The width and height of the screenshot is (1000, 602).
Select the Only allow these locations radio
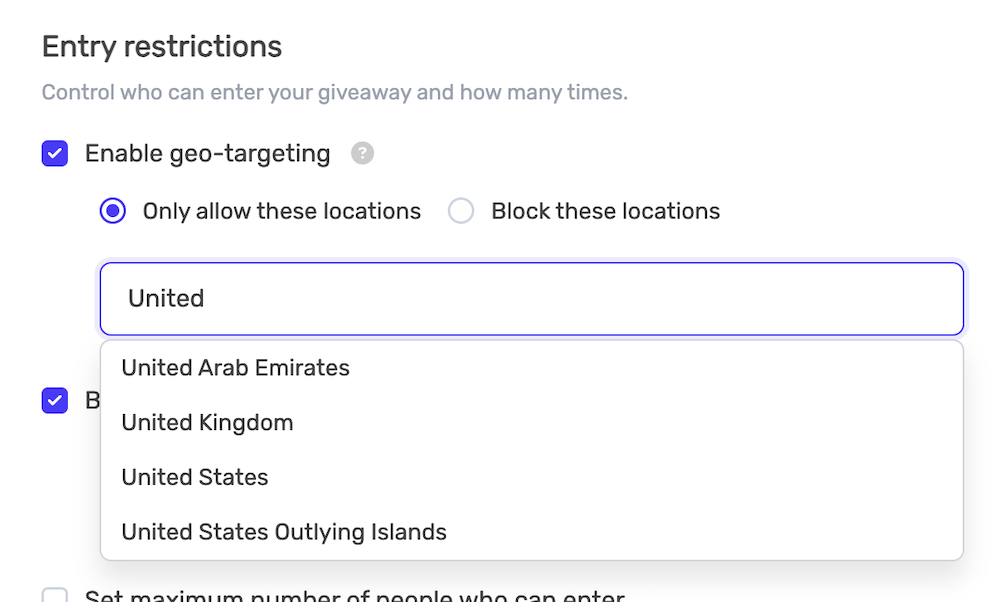tap(113, 212)
